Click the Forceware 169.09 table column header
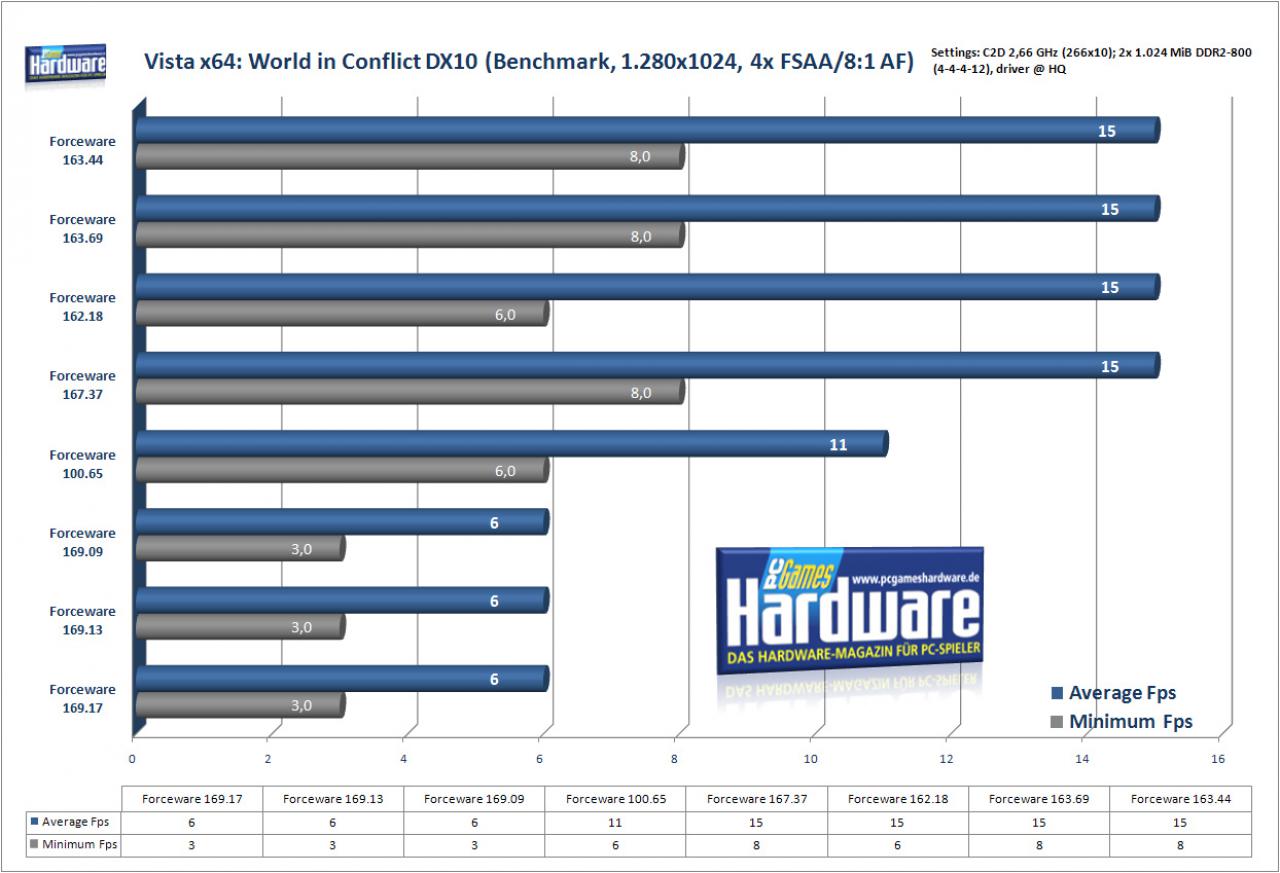Image resolution: width=1280 pixels, height=873 pixels. (472, 798)
